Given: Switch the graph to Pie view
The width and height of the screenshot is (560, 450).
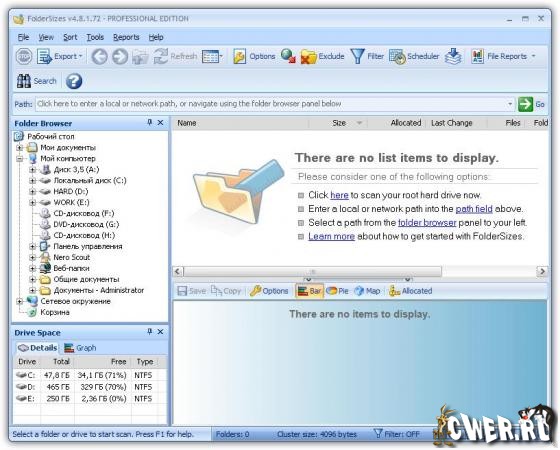Looking at the screenshot, I should click(337, 291).
